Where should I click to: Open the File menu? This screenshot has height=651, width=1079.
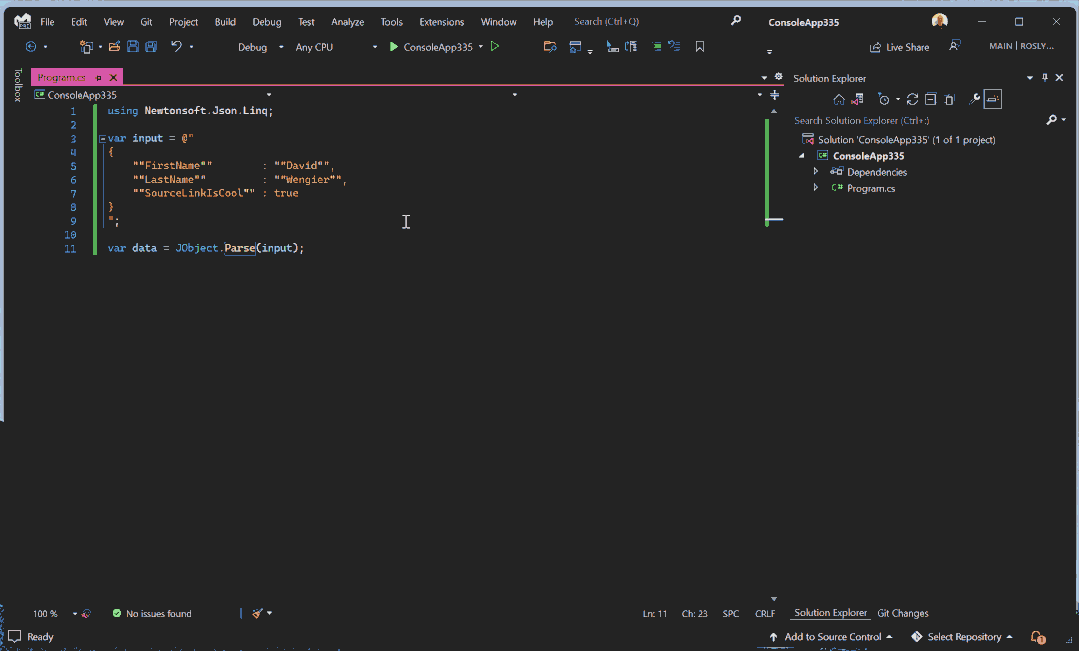click(x=47, y=22)
